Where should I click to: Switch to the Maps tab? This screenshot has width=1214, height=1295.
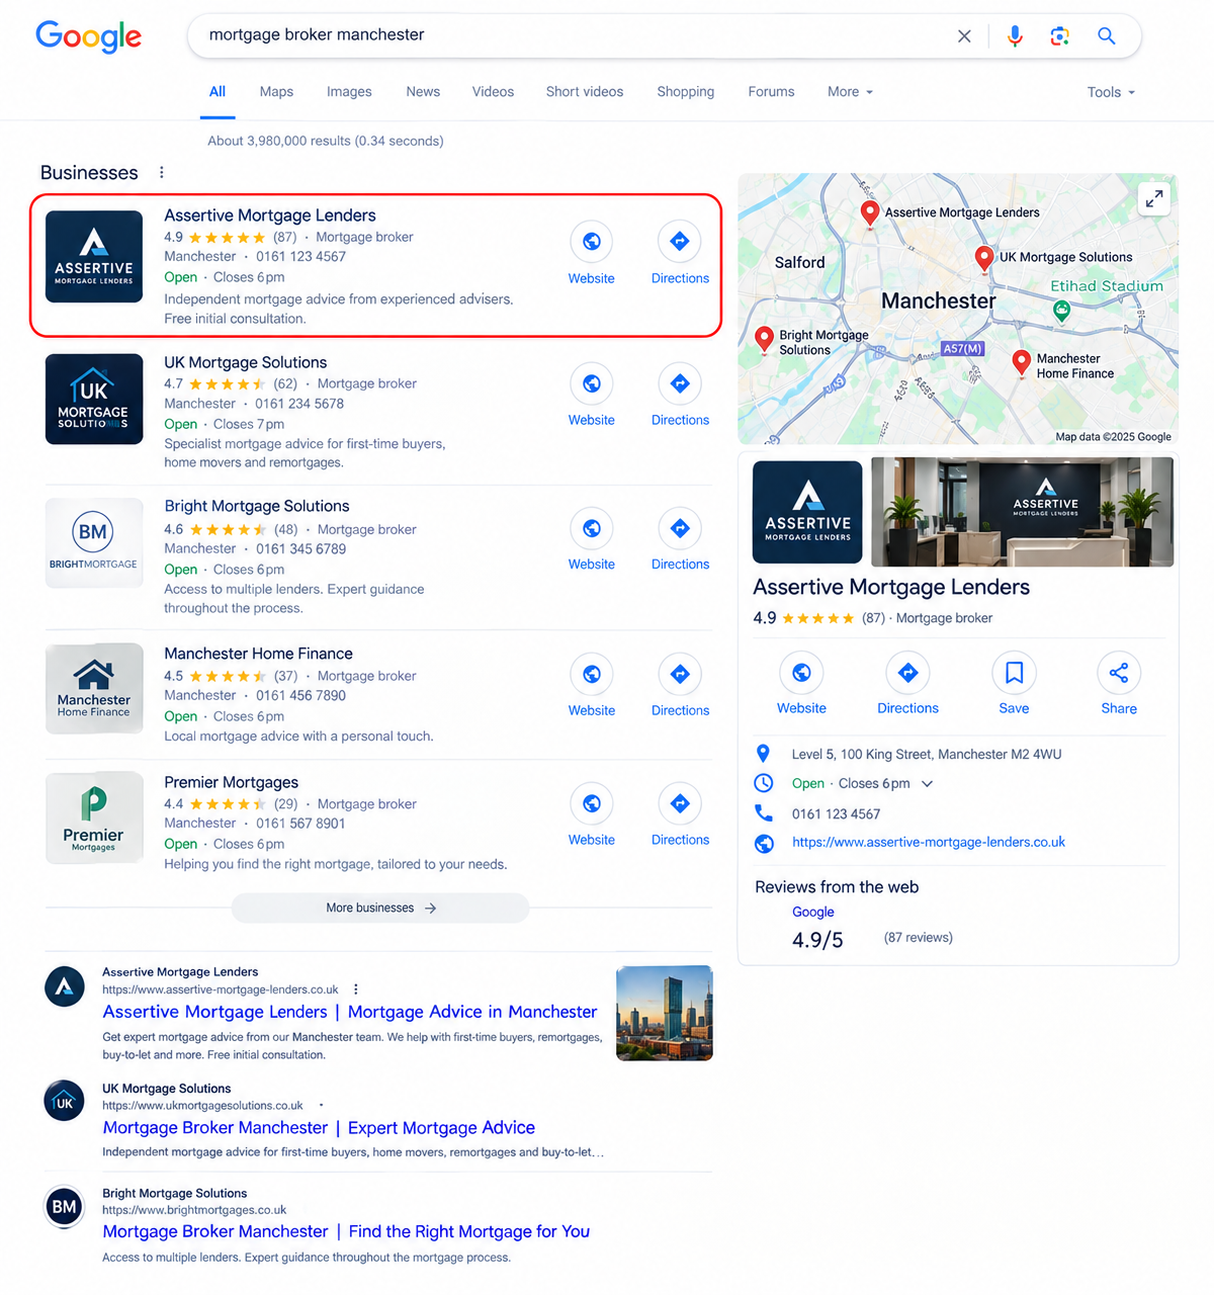tap(276, 92)
